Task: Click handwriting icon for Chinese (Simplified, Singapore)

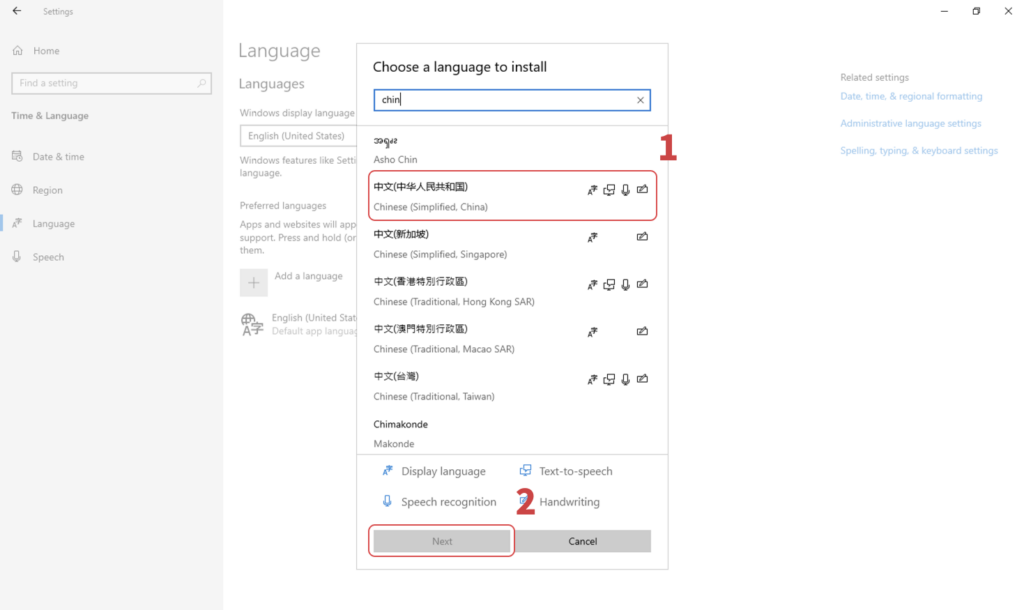Action: pos(643,236)
